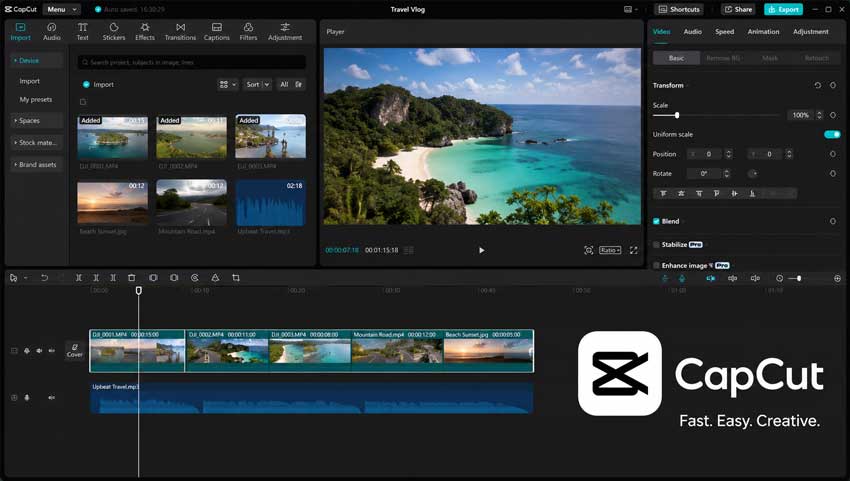Toggle the Uniform scale switch
Viewport: 850px width, 481px height.
click(x=832, y=134)
